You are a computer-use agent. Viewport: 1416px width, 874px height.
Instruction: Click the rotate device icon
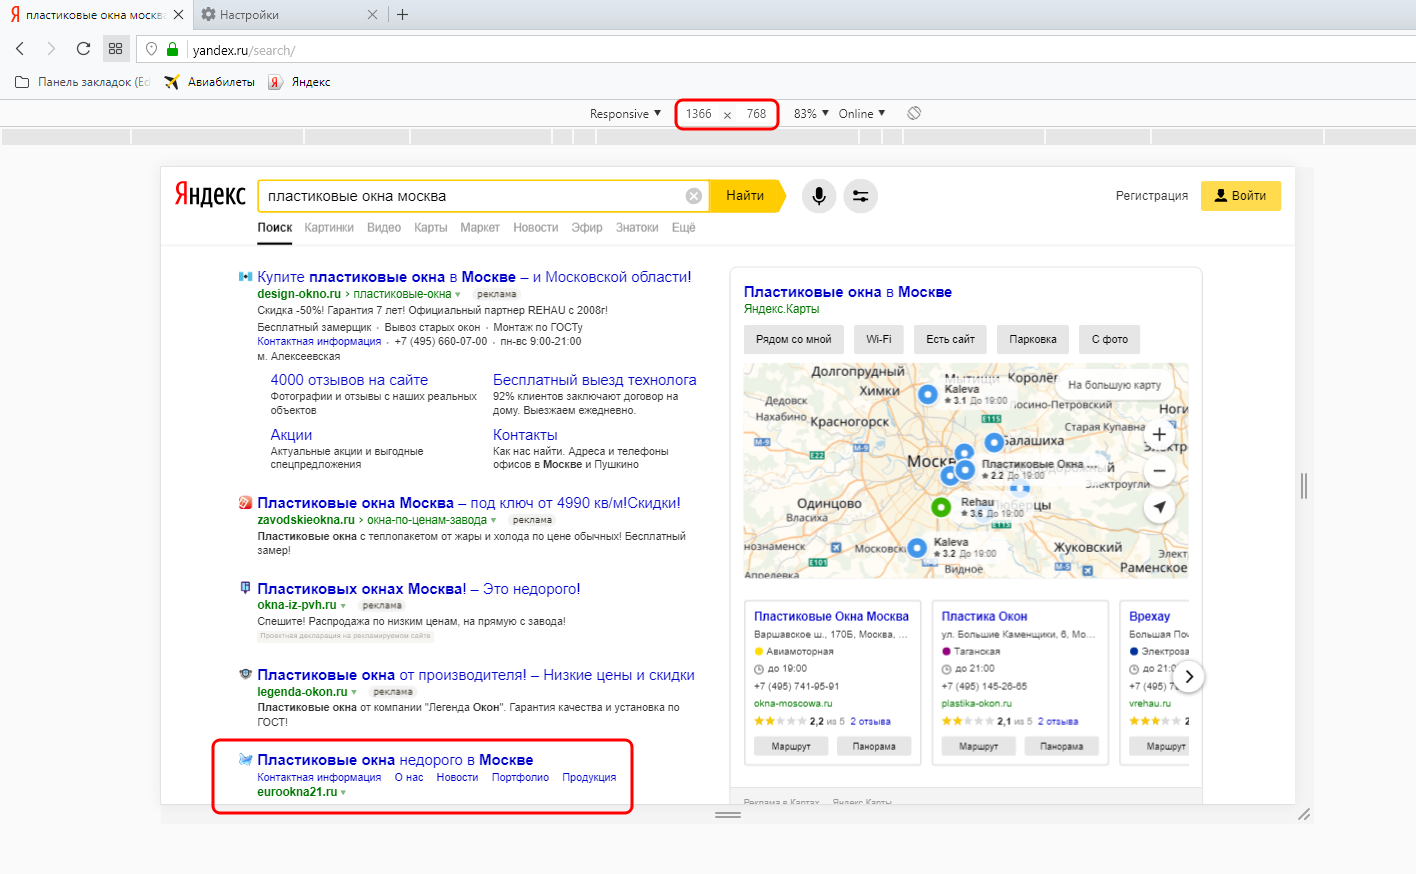coord(914,113)
